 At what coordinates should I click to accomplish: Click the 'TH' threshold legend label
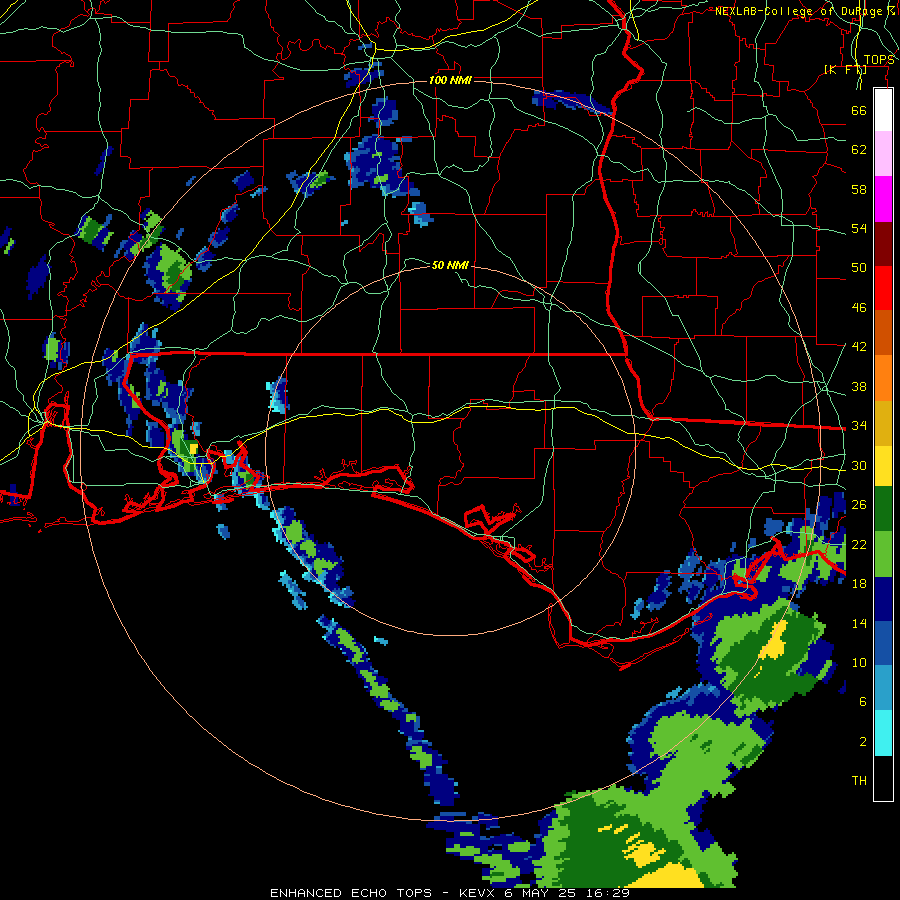pos(859,781)
